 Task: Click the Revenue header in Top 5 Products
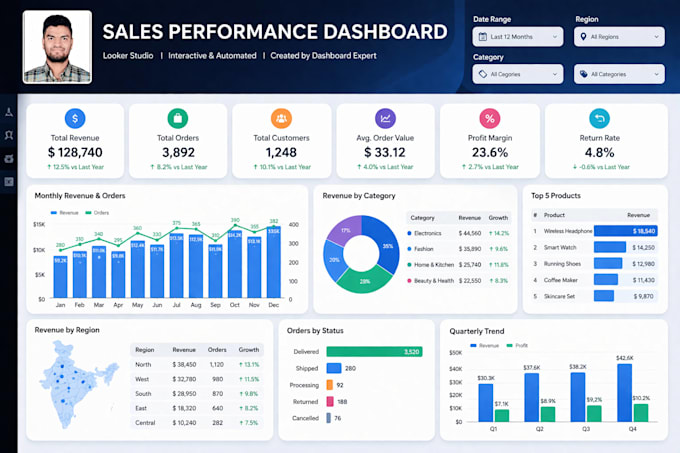click(638, 215)
